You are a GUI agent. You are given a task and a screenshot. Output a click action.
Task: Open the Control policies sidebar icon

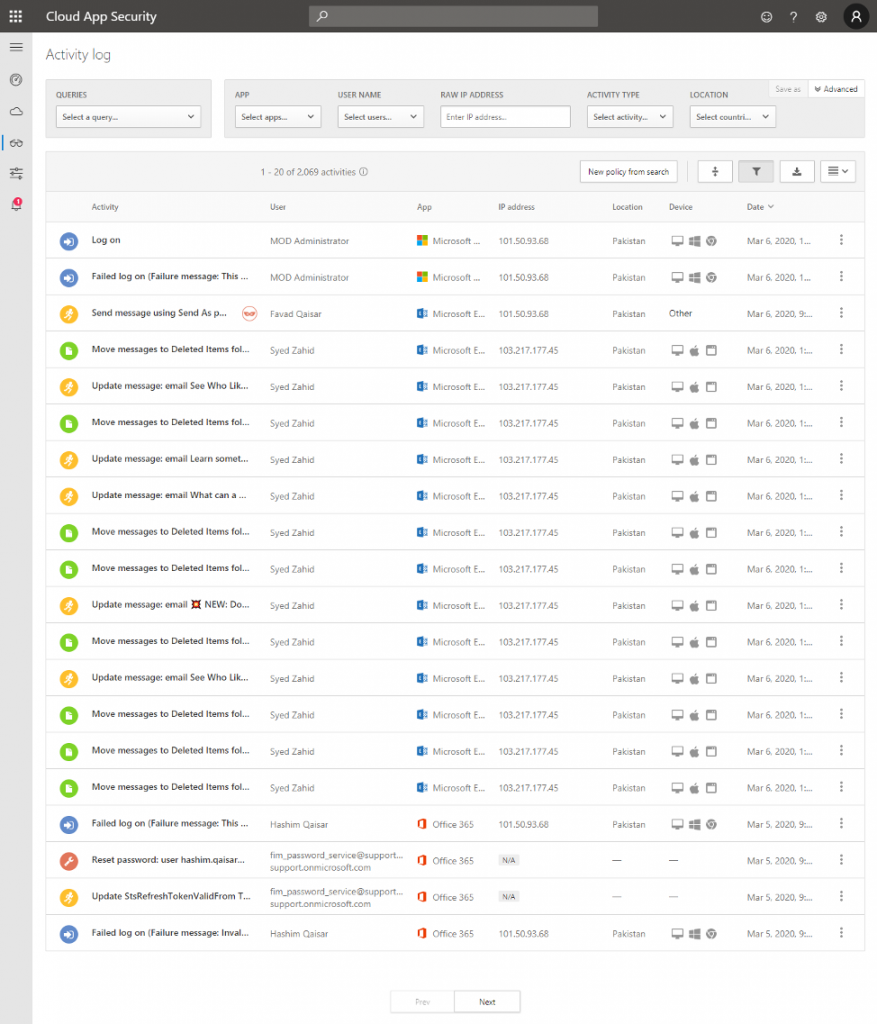pos(15,173)
